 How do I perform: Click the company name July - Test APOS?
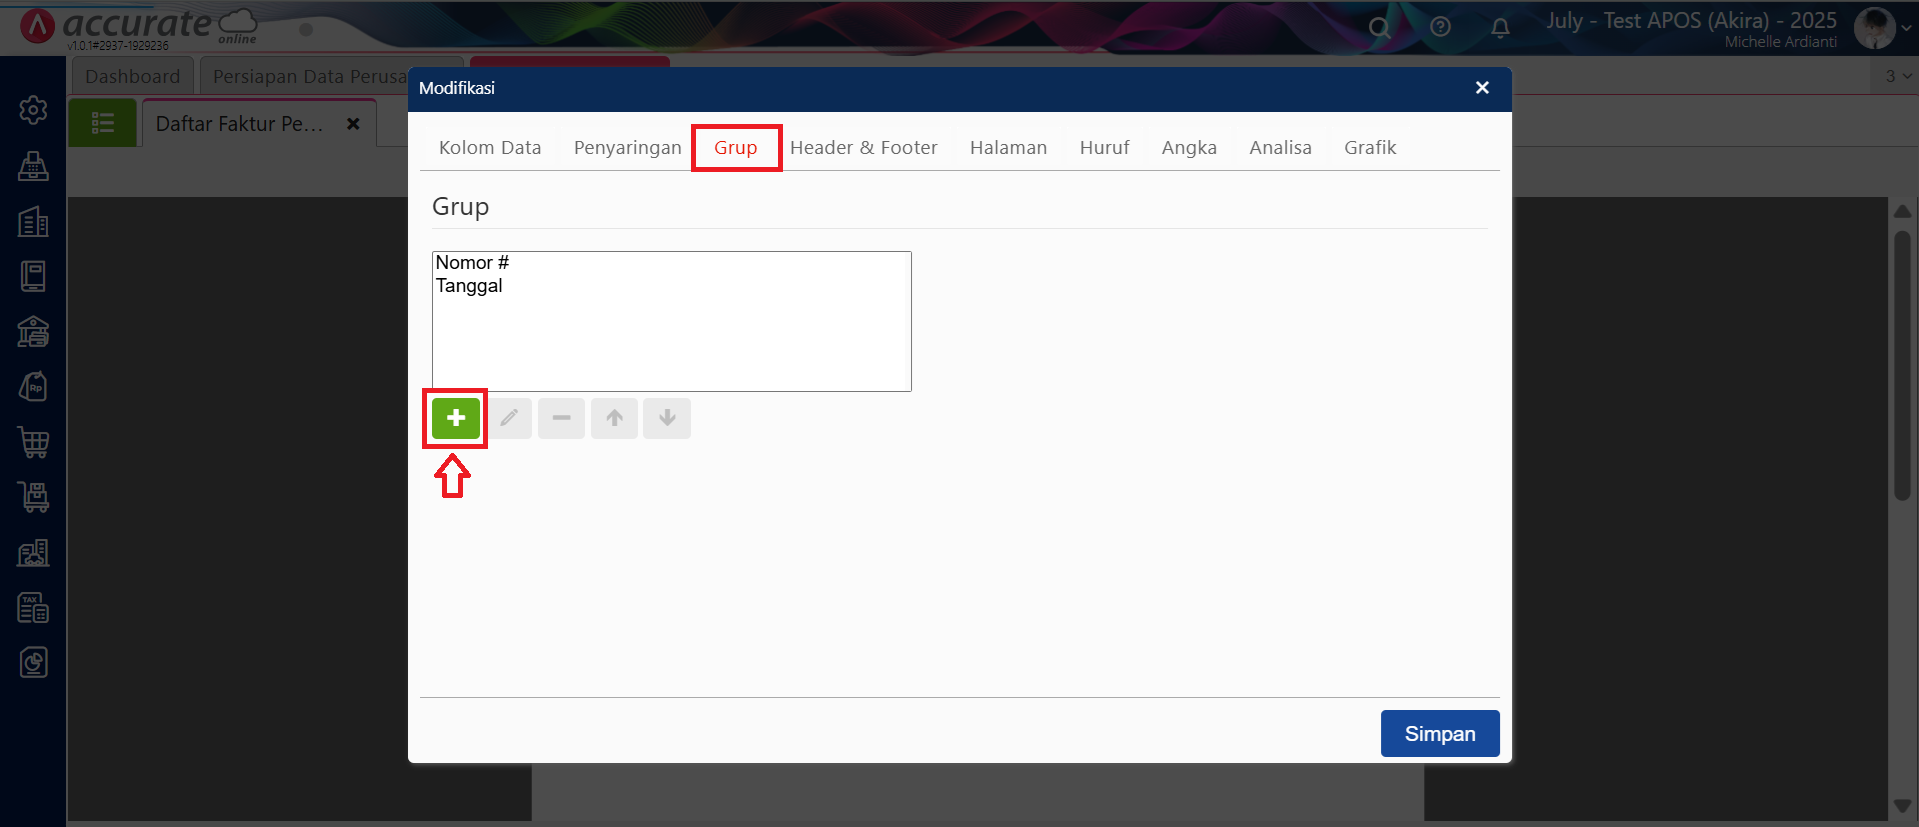point(1691,21)
